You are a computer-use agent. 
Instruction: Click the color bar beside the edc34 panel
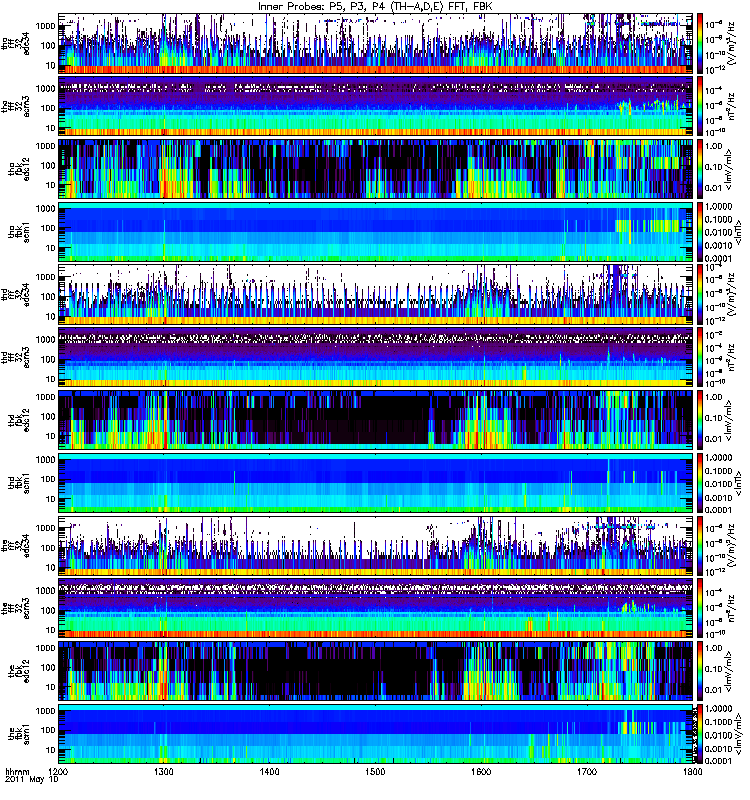click(x=700, y=546)
